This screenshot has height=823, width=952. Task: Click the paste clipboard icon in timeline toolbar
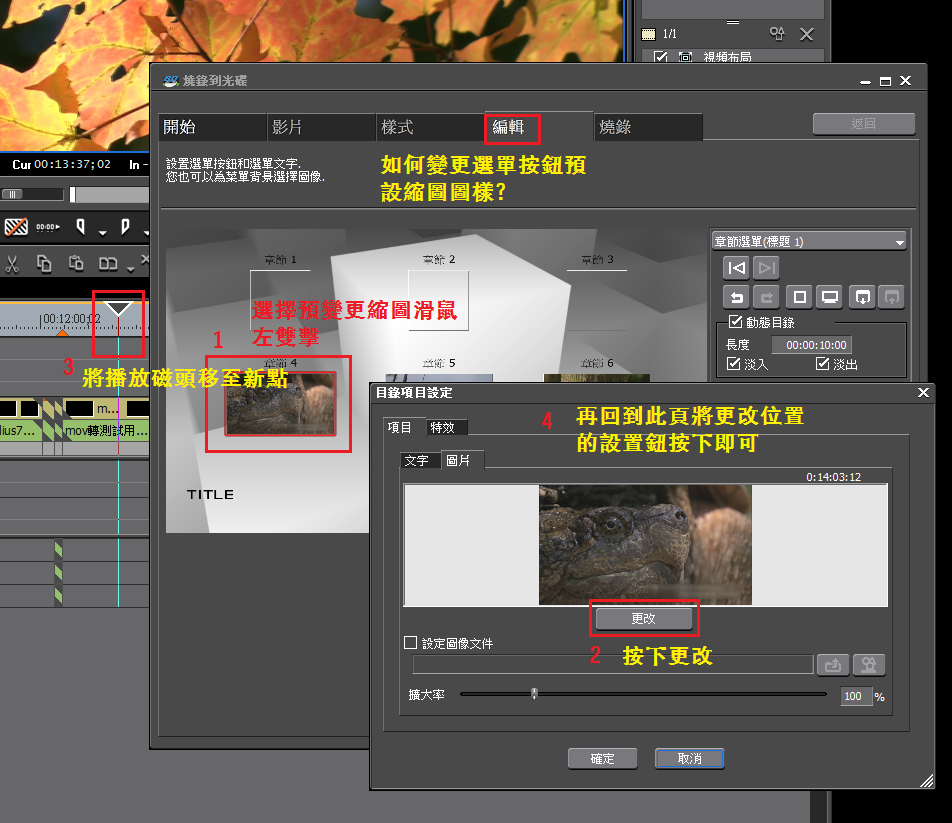click(x=76, y=264)
